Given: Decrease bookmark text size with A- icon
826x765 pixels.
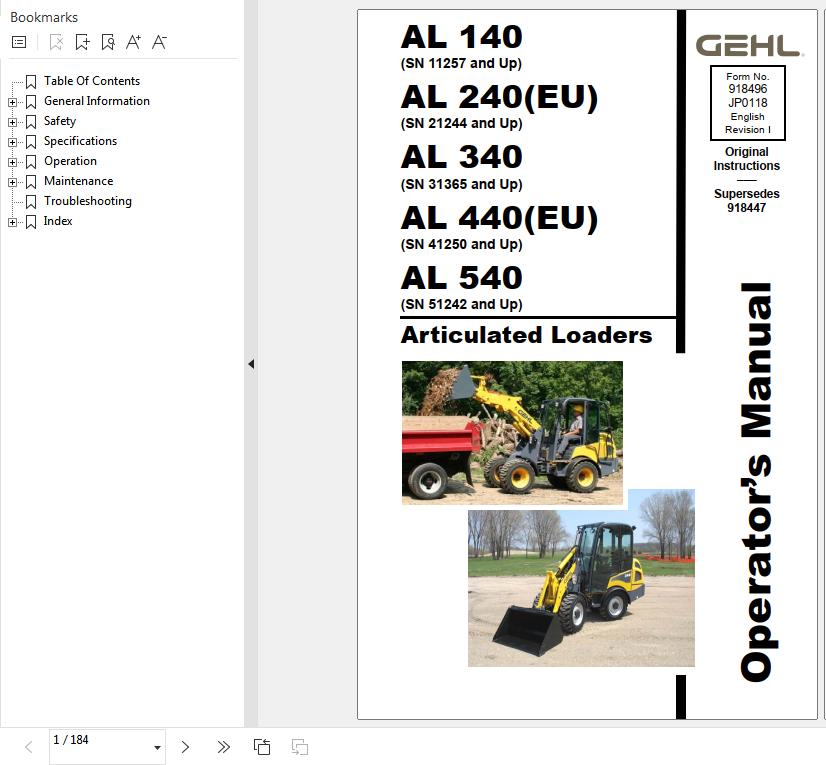Looking at the screenshot, I should point(159,42).
